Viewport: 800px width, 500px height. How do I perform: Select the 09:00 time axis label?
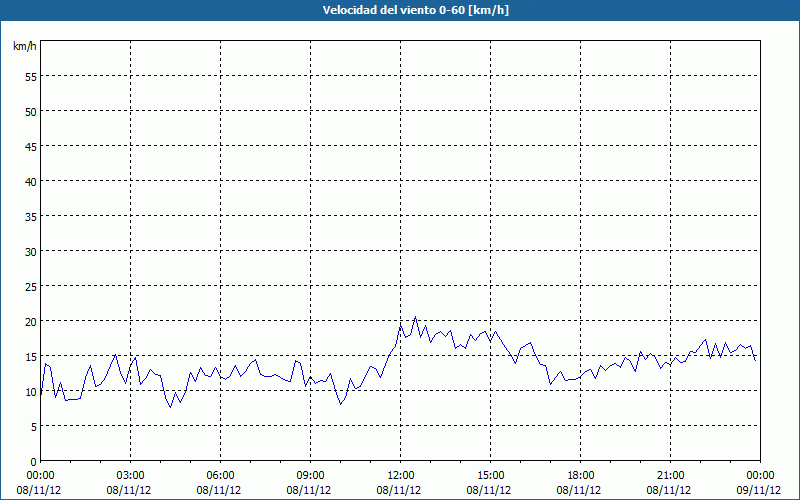point(310,476)
